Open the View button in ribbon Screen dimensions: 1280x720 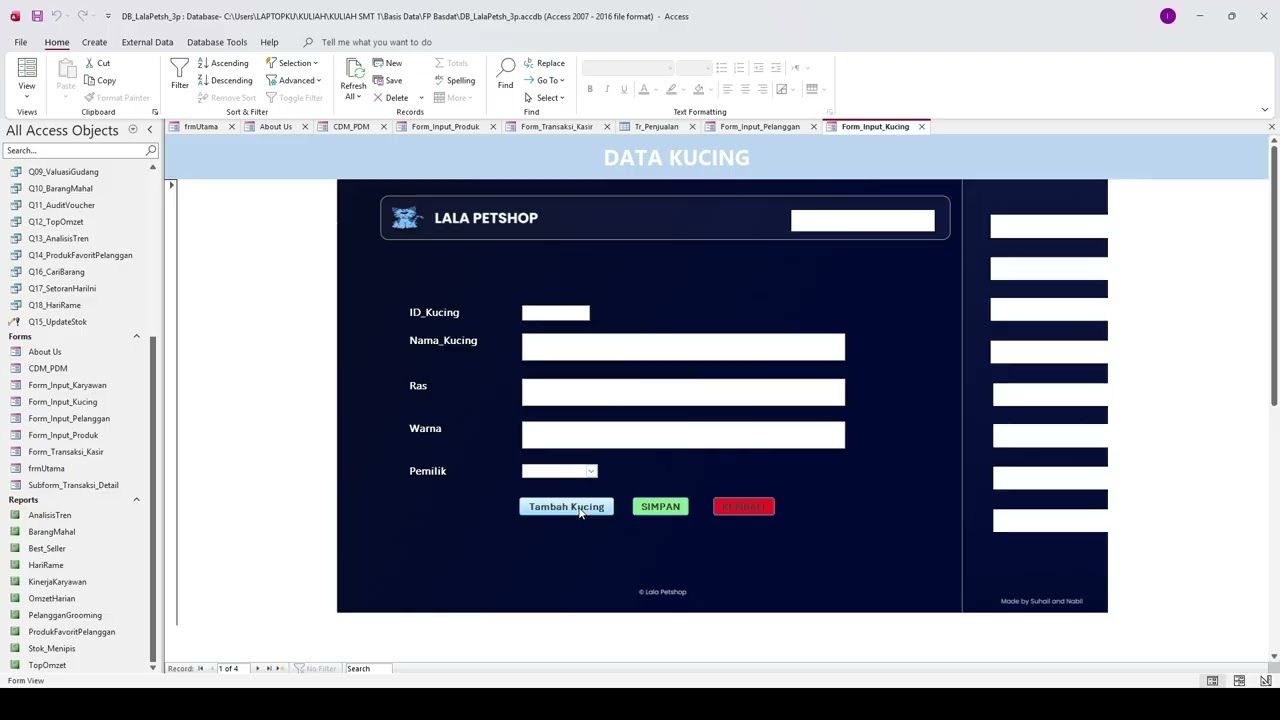click(27, 77)
